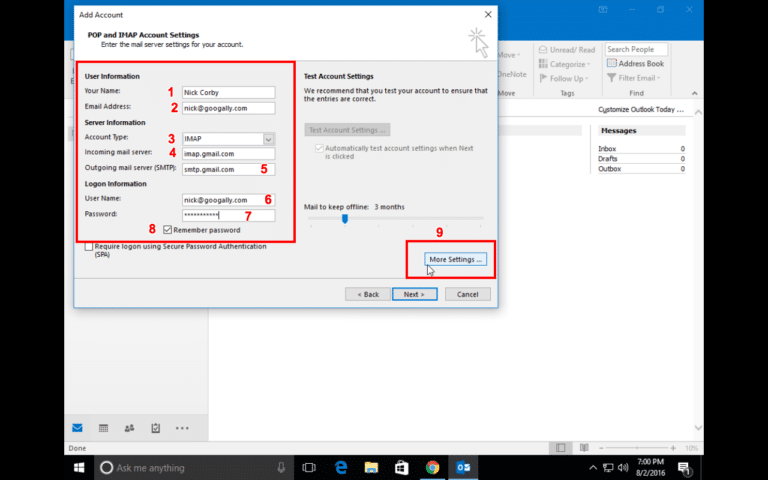This screenshot has height=480, width=768.
Task: Click the Search People box
Action: tap(636, 49)
